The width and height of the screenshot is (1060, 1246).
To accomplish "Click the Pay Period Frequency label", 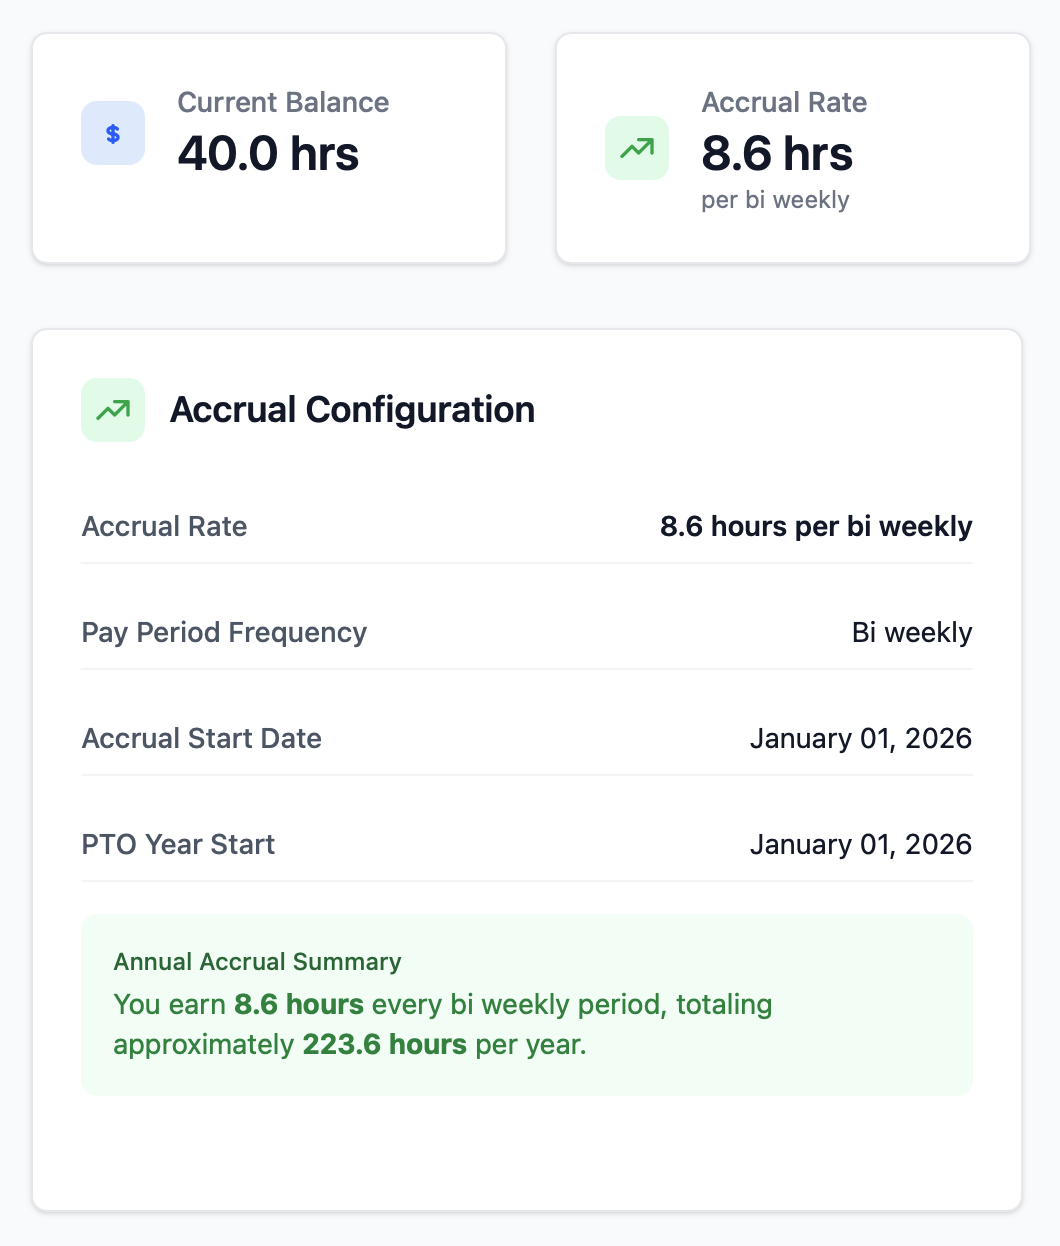I will tap(224, 633).
